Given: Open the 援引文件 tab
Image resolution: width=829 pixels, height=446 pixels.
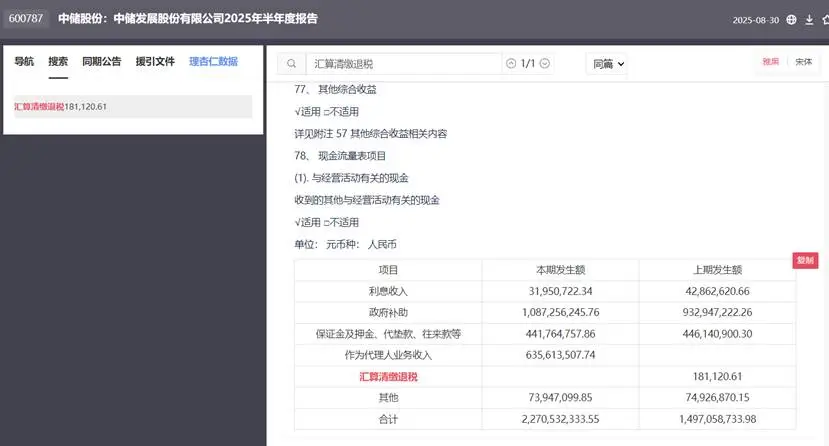Looking at the screenshot, I should point(155,61).
